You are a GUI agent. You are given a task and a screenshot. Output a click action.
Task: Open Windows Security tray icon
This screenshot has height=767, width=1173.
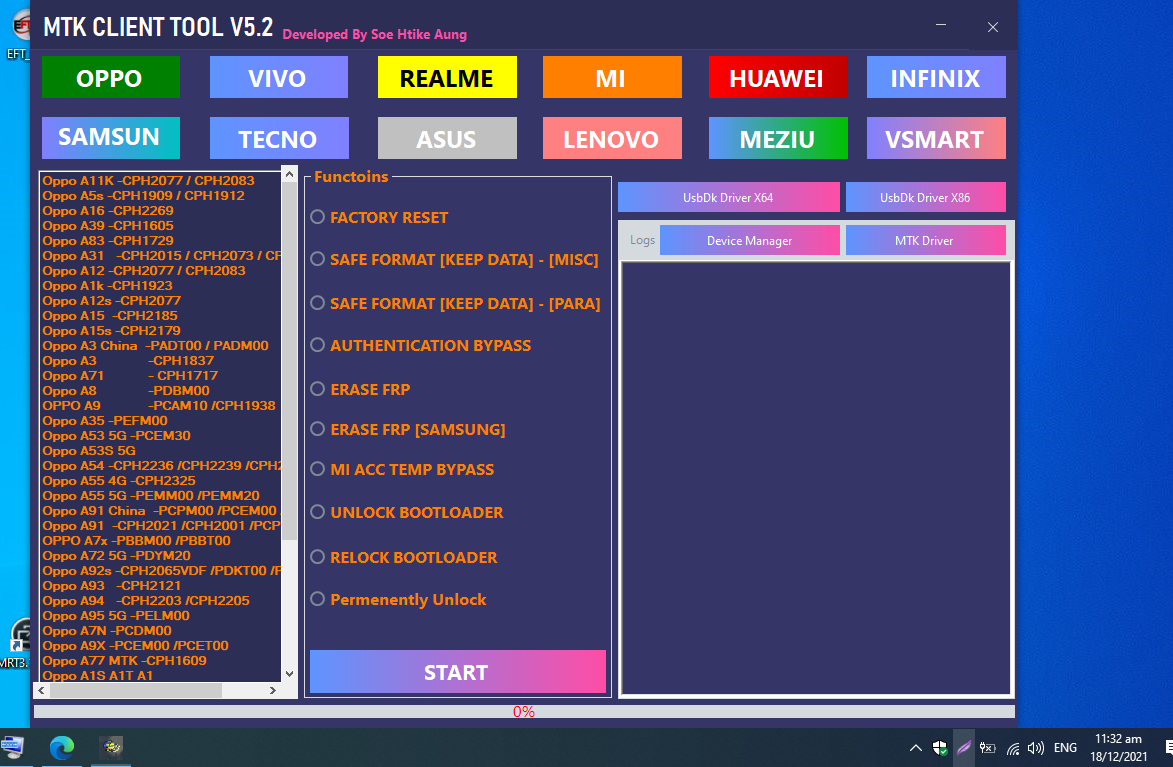coord(940,748)
